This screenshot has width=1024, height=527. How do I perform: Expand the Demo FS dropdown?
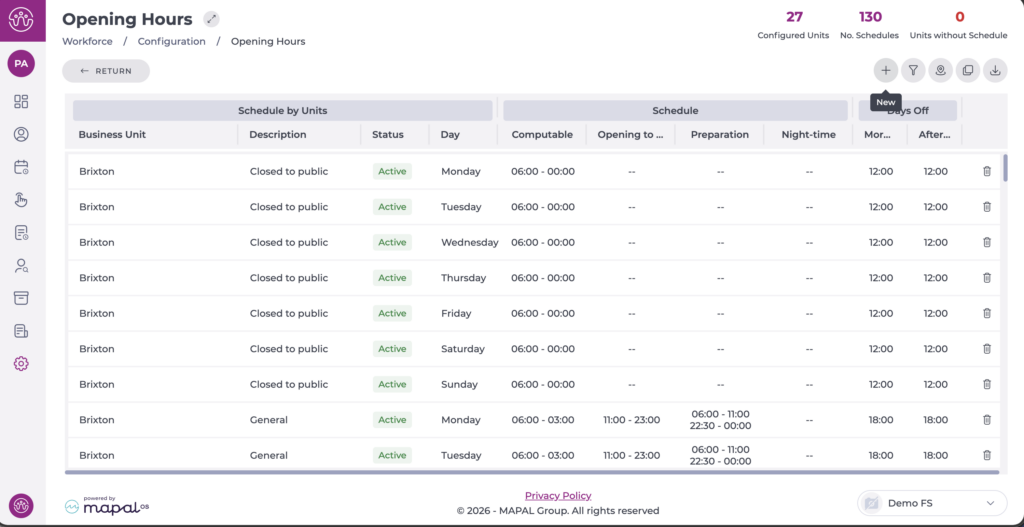[x=932, y=503]
